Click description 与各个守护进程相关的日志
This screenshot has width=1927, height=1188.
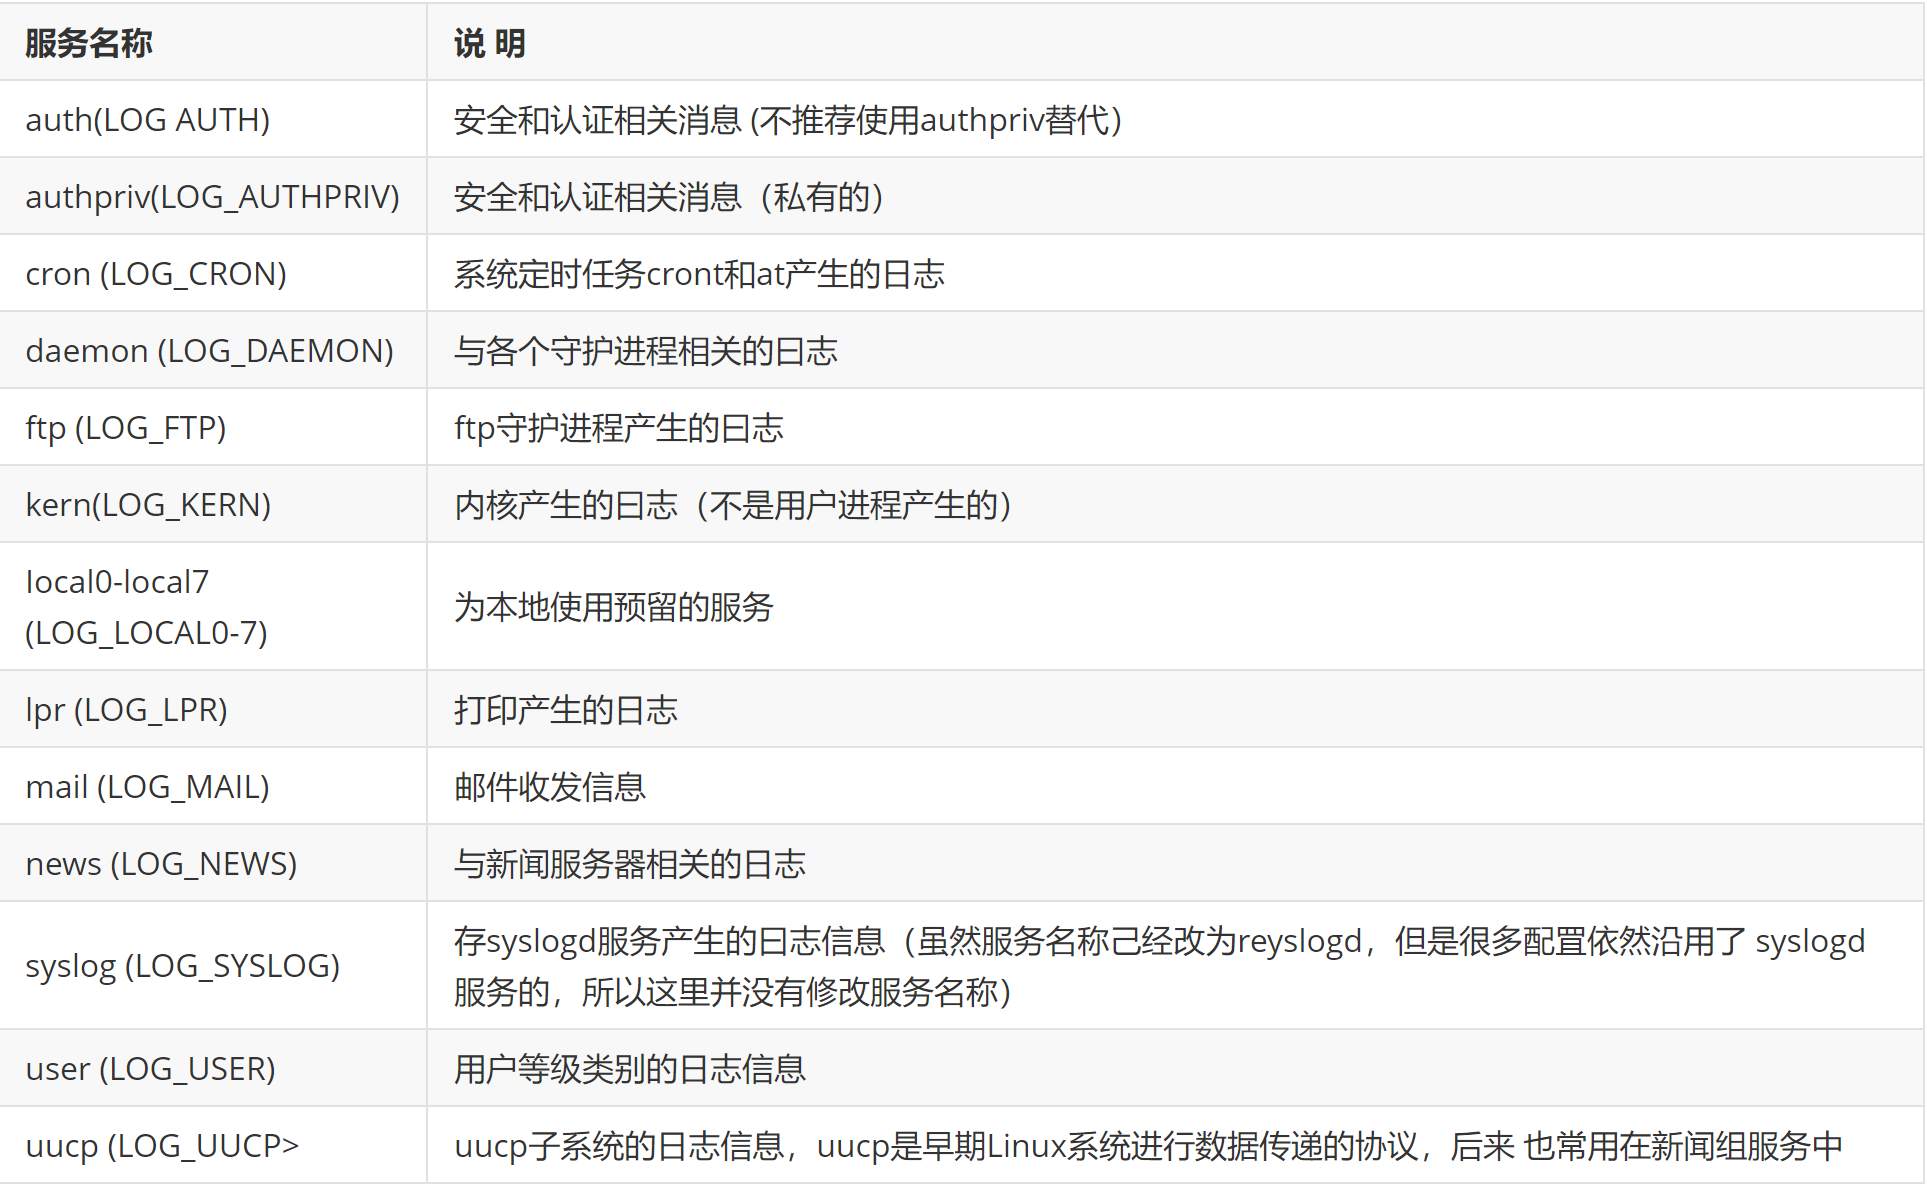coord(646,351)
